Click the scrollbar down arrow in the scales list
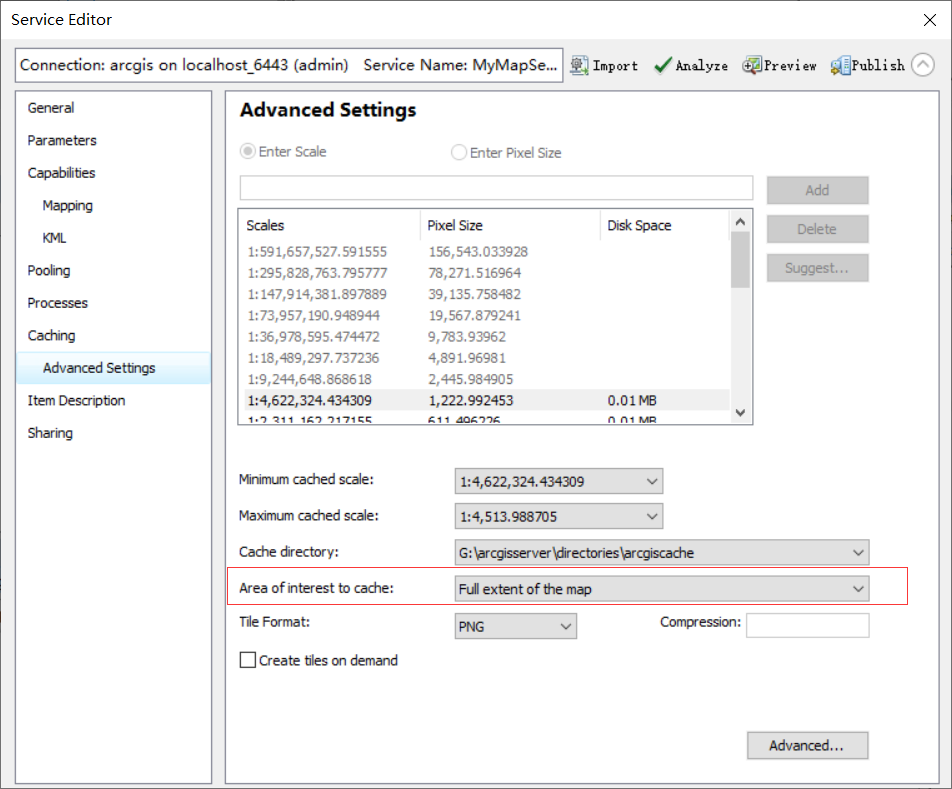The height and width of the screenshot is (789, 952). pyautogui.click(x=740, y=412)
